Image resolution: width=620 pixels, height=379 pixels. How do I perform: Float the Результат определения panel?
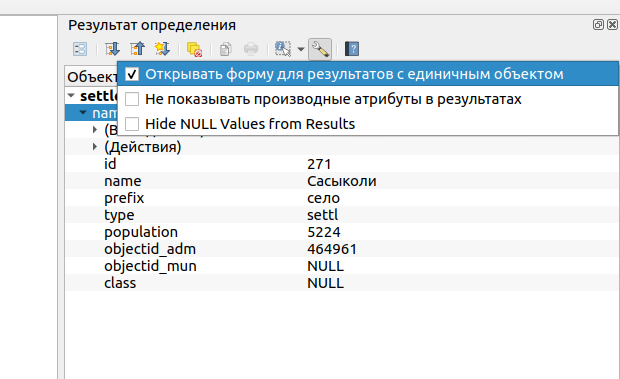[598, 25]
